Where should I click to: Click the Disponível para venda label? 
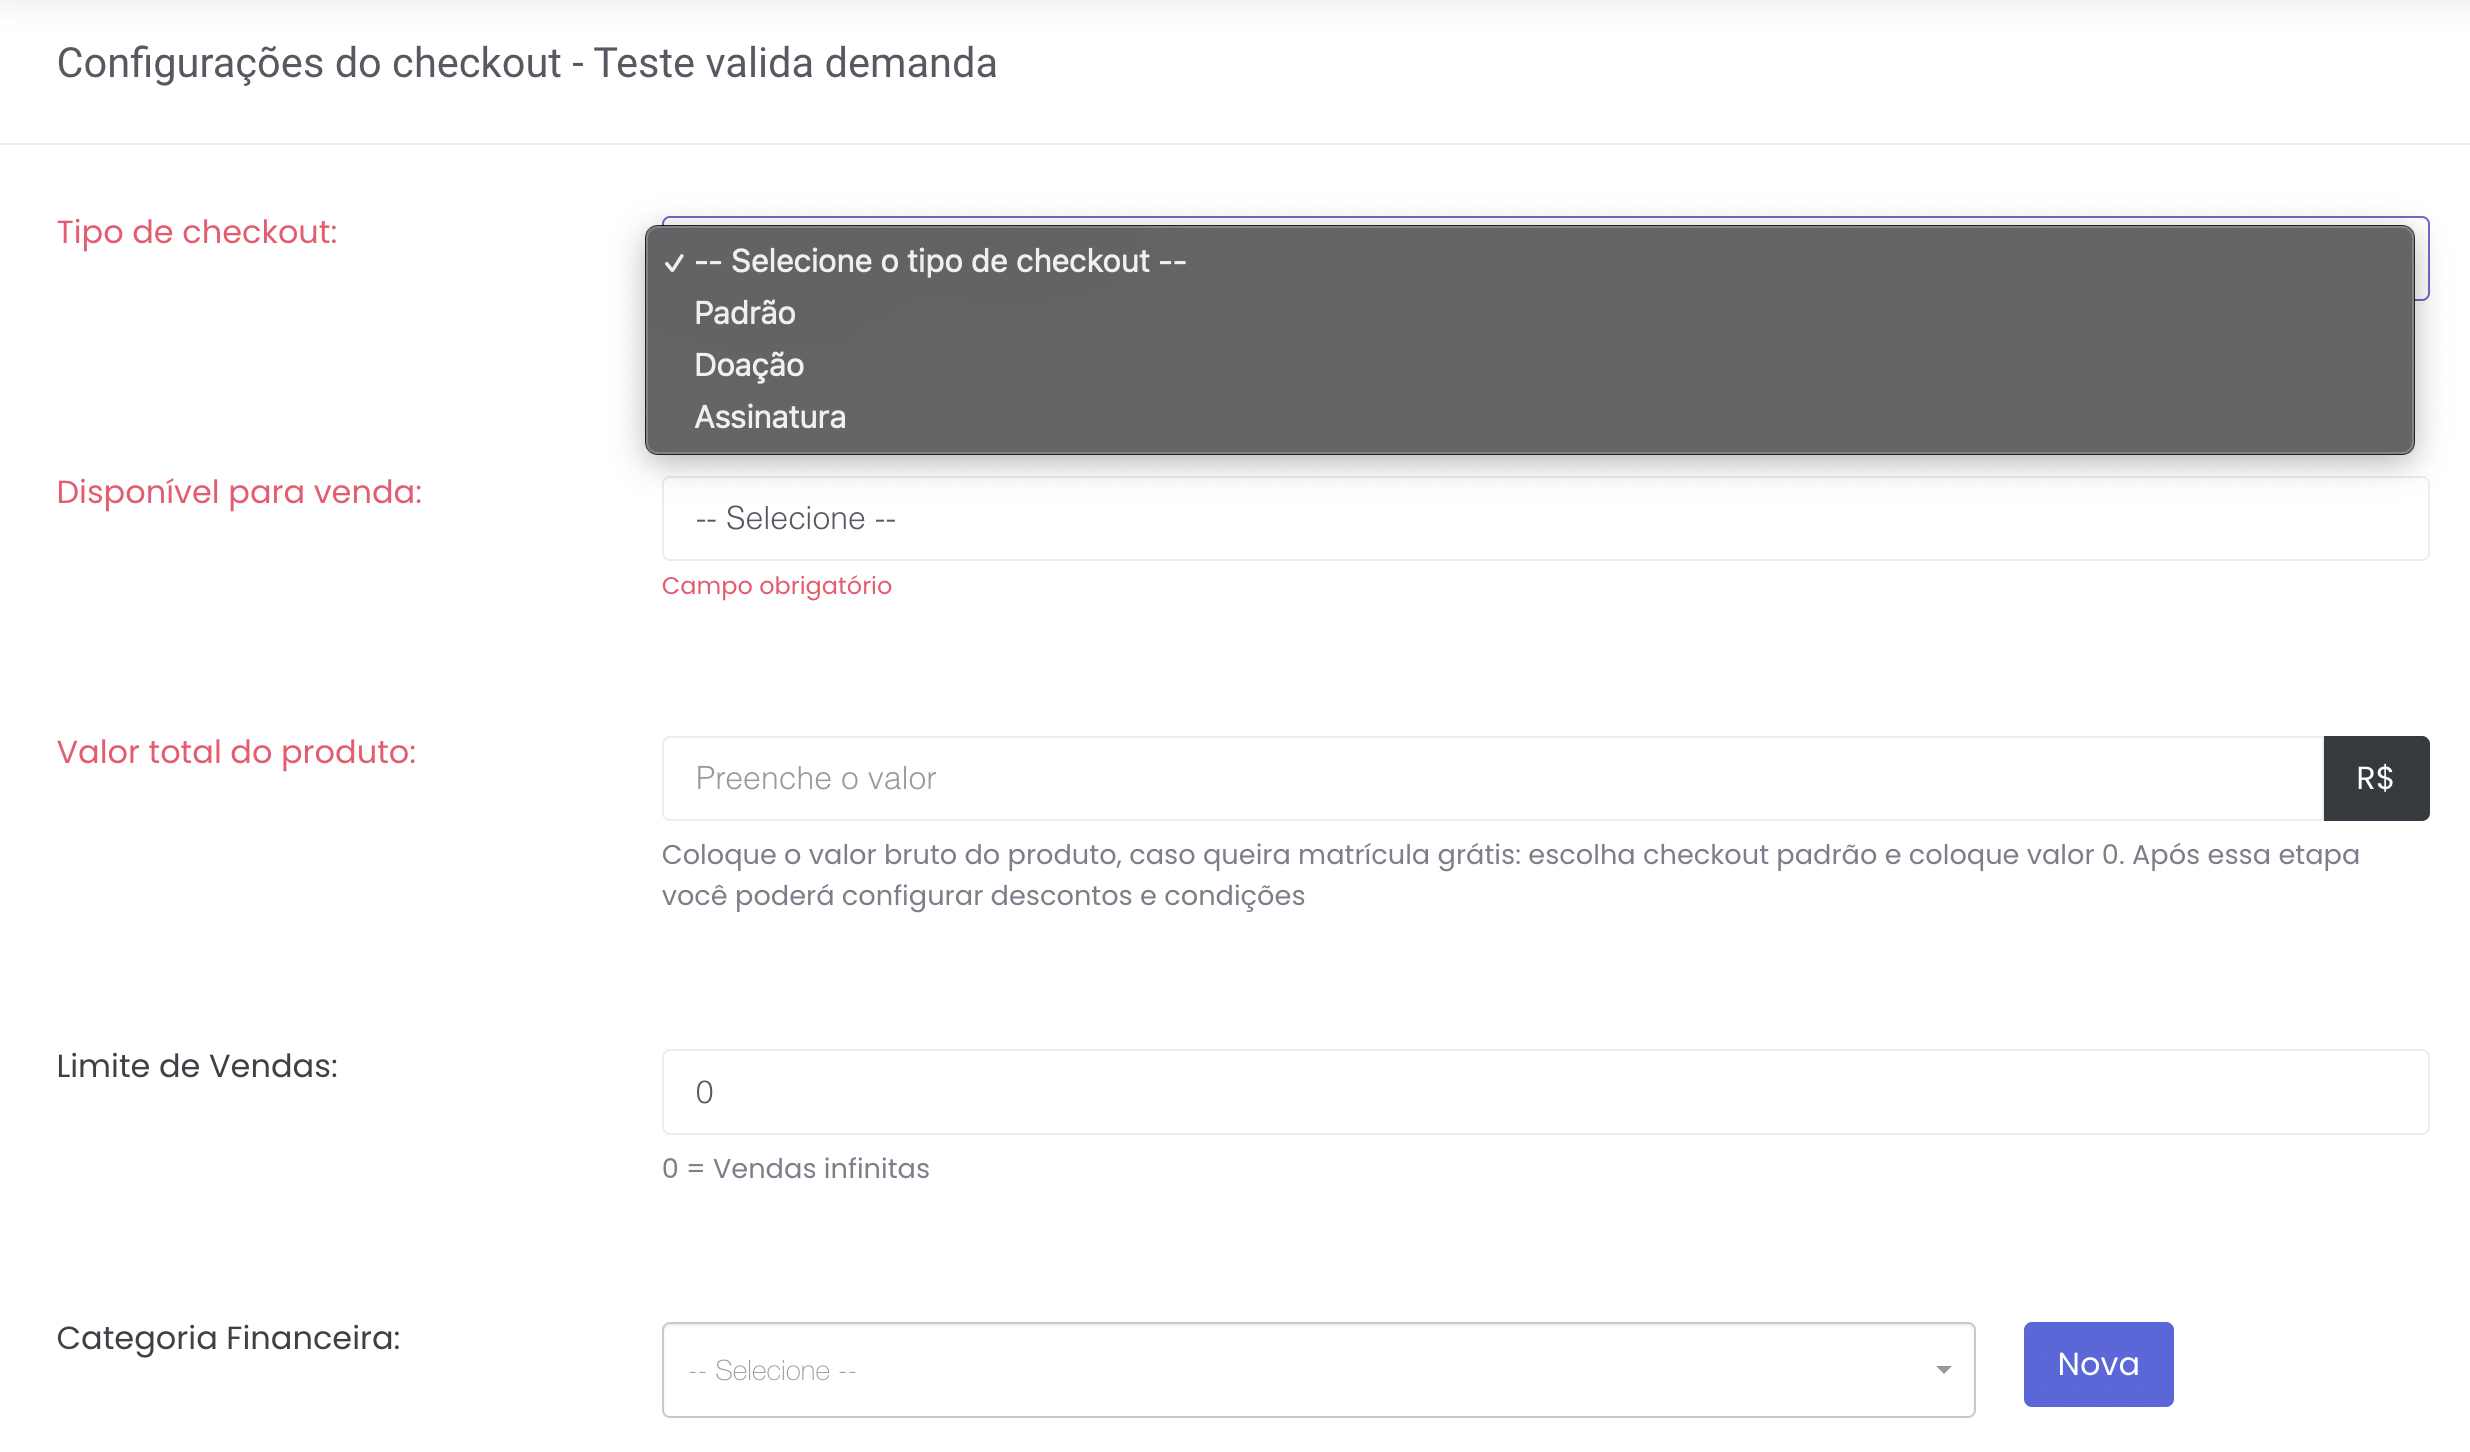point(239,492)
